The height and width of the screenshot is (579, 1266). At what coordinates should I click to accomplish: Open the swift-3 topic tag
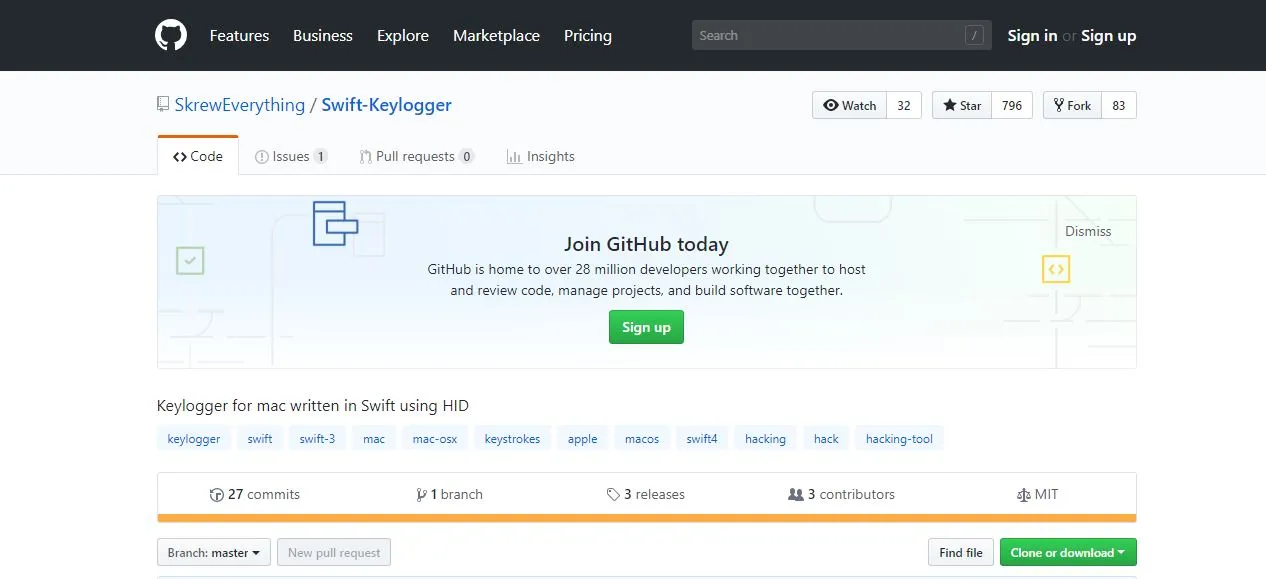point(317,438)
